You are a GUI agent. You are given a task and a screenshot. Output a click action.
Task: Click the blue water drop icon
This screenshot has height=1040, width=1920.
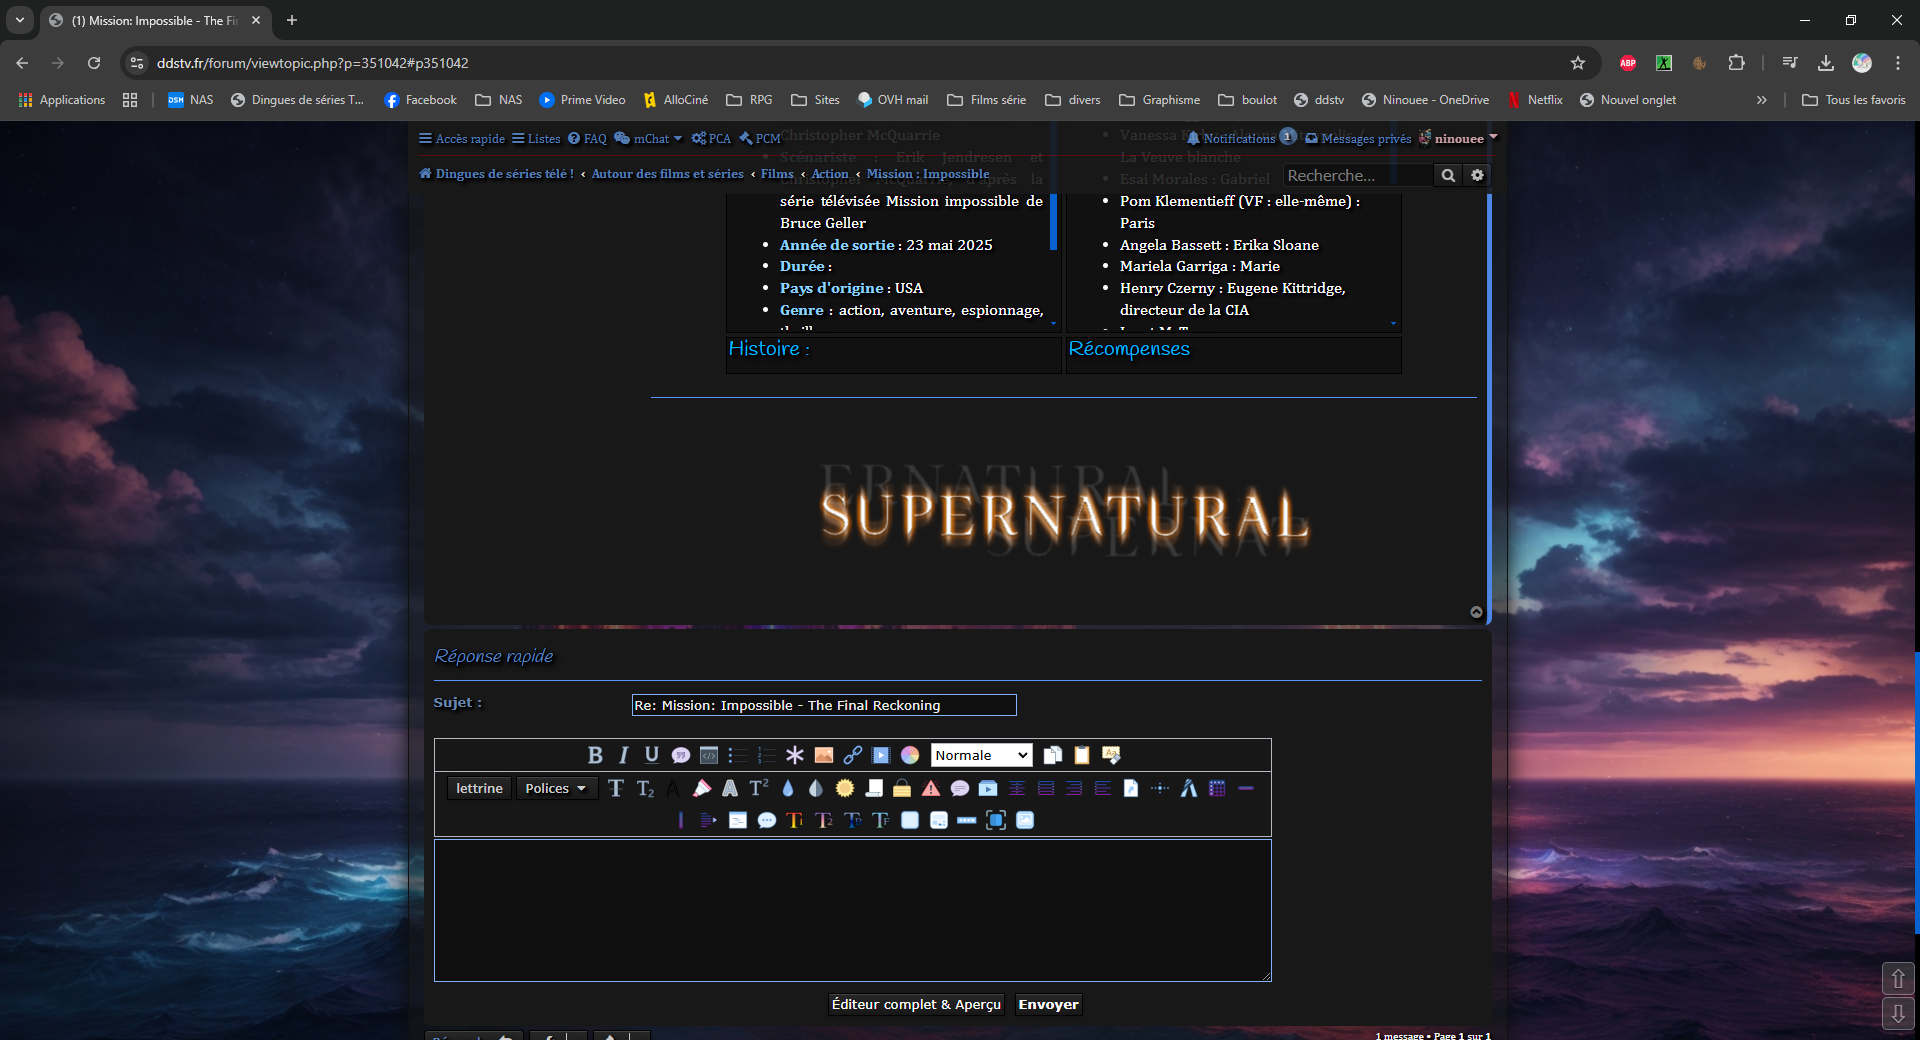pos(788,789)
